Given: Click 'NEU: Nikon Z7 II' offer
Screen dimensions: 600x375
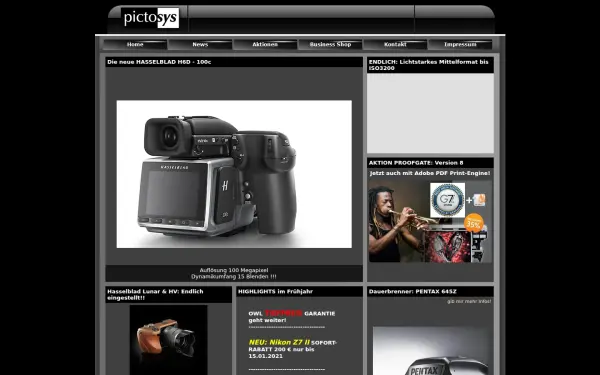Looking at the screenshot, I should [x=279, y=342].
